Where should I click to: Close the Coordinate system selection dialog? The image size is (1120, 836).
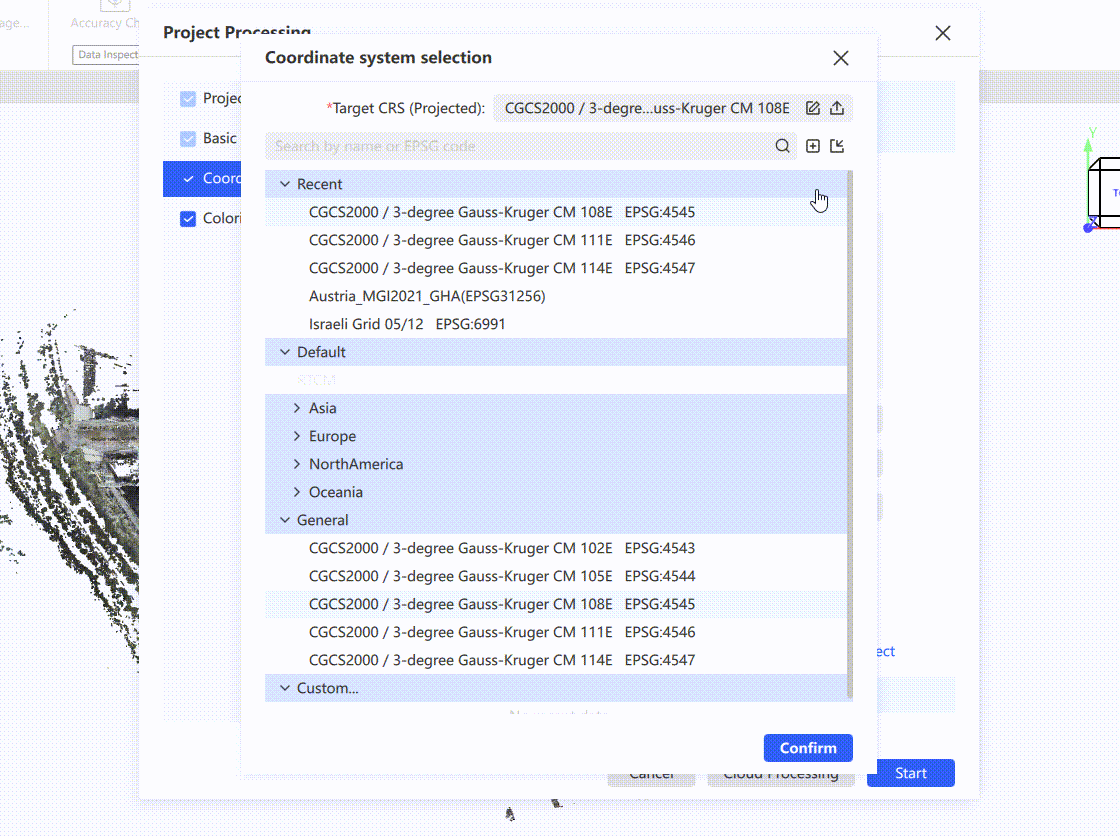point(841,58)
